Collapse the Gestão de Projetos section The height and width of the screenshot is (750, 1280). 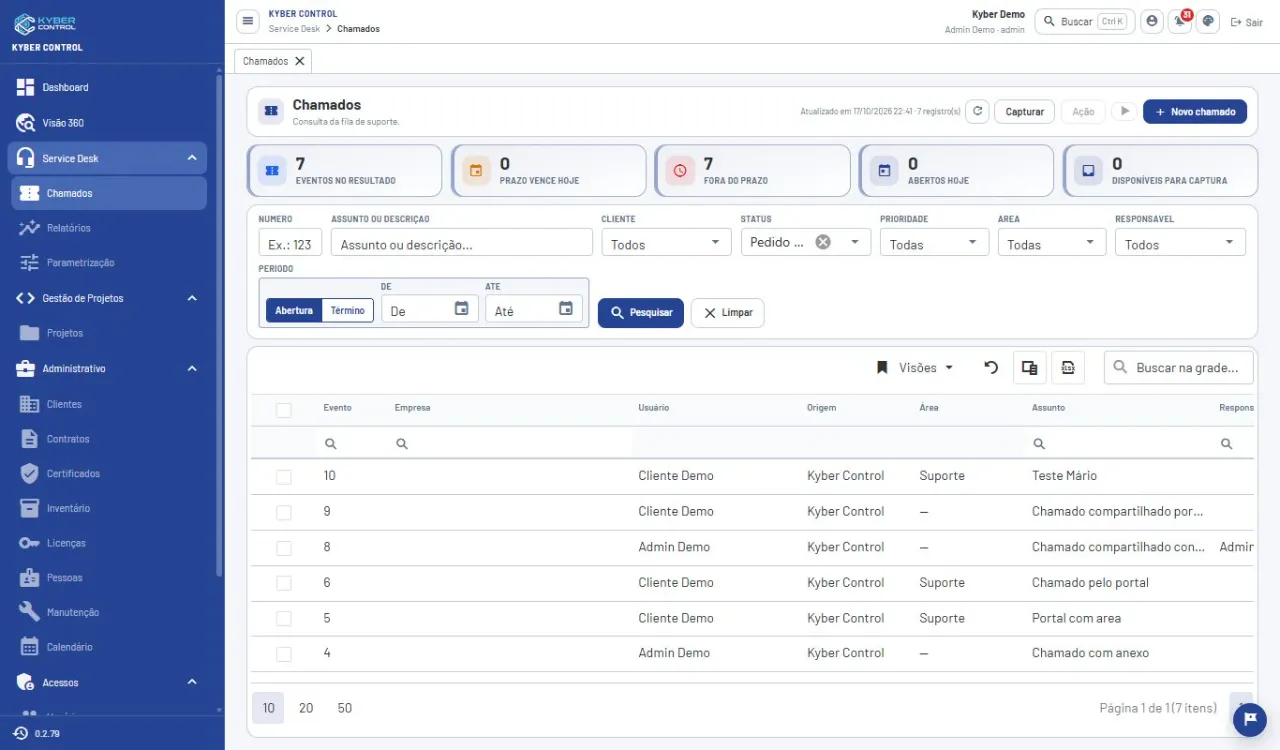(108, 298)
